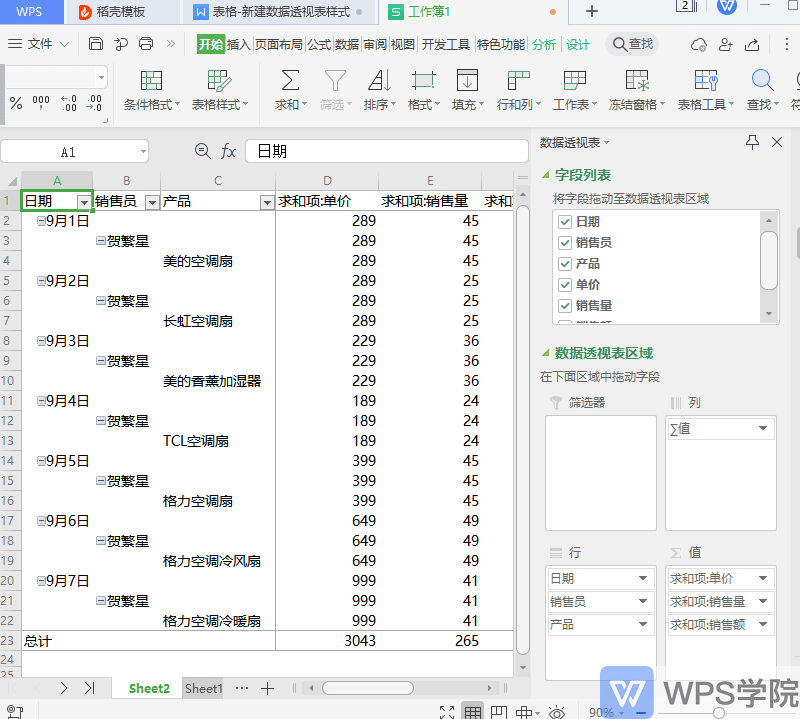Click the new tab plus button
This screenshot has height=719, width=800.
(x=591, y=11)
